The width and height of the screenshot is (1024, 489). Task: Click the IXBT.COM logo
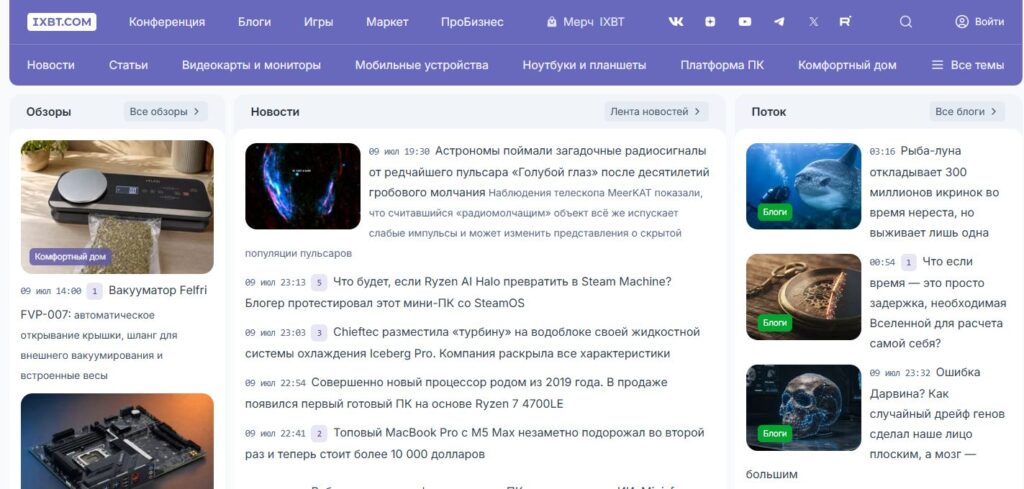click(x=61, y=22)
